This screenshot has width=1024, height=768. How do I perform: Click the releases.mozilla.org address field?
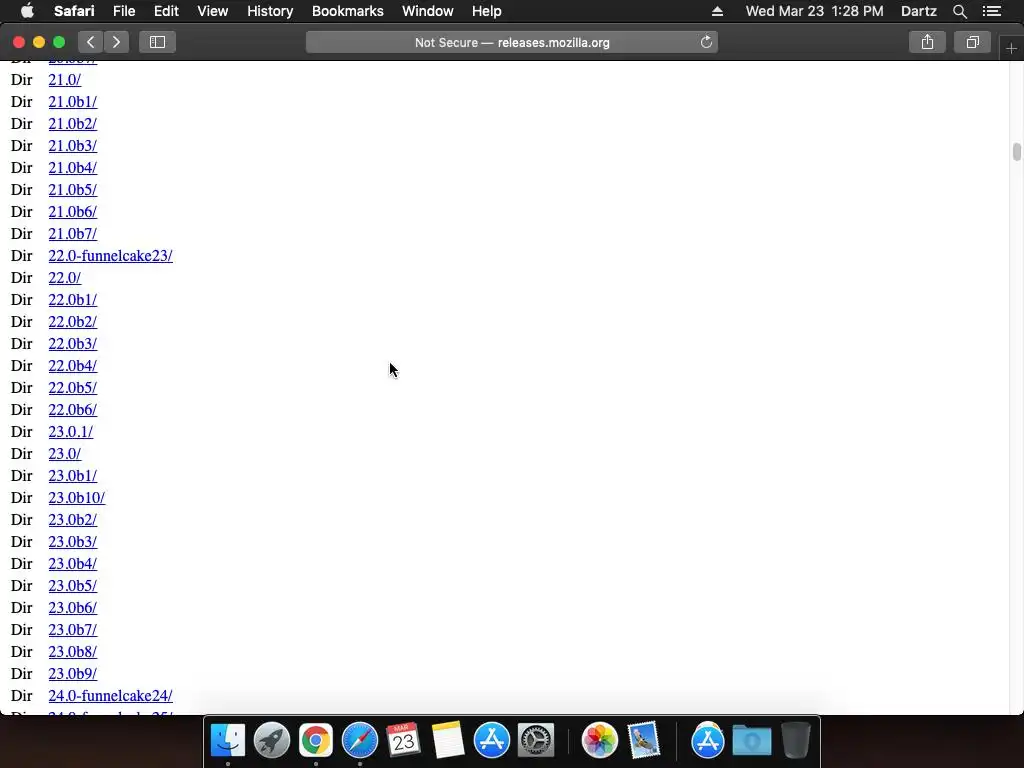[512, 42]
